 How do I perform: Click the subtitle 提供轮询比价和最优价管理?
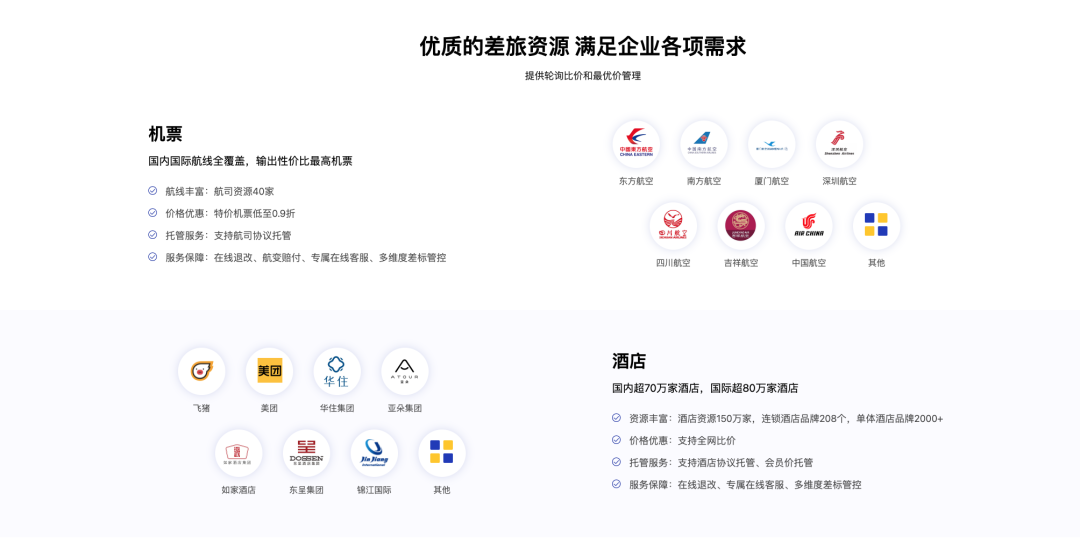583,76
